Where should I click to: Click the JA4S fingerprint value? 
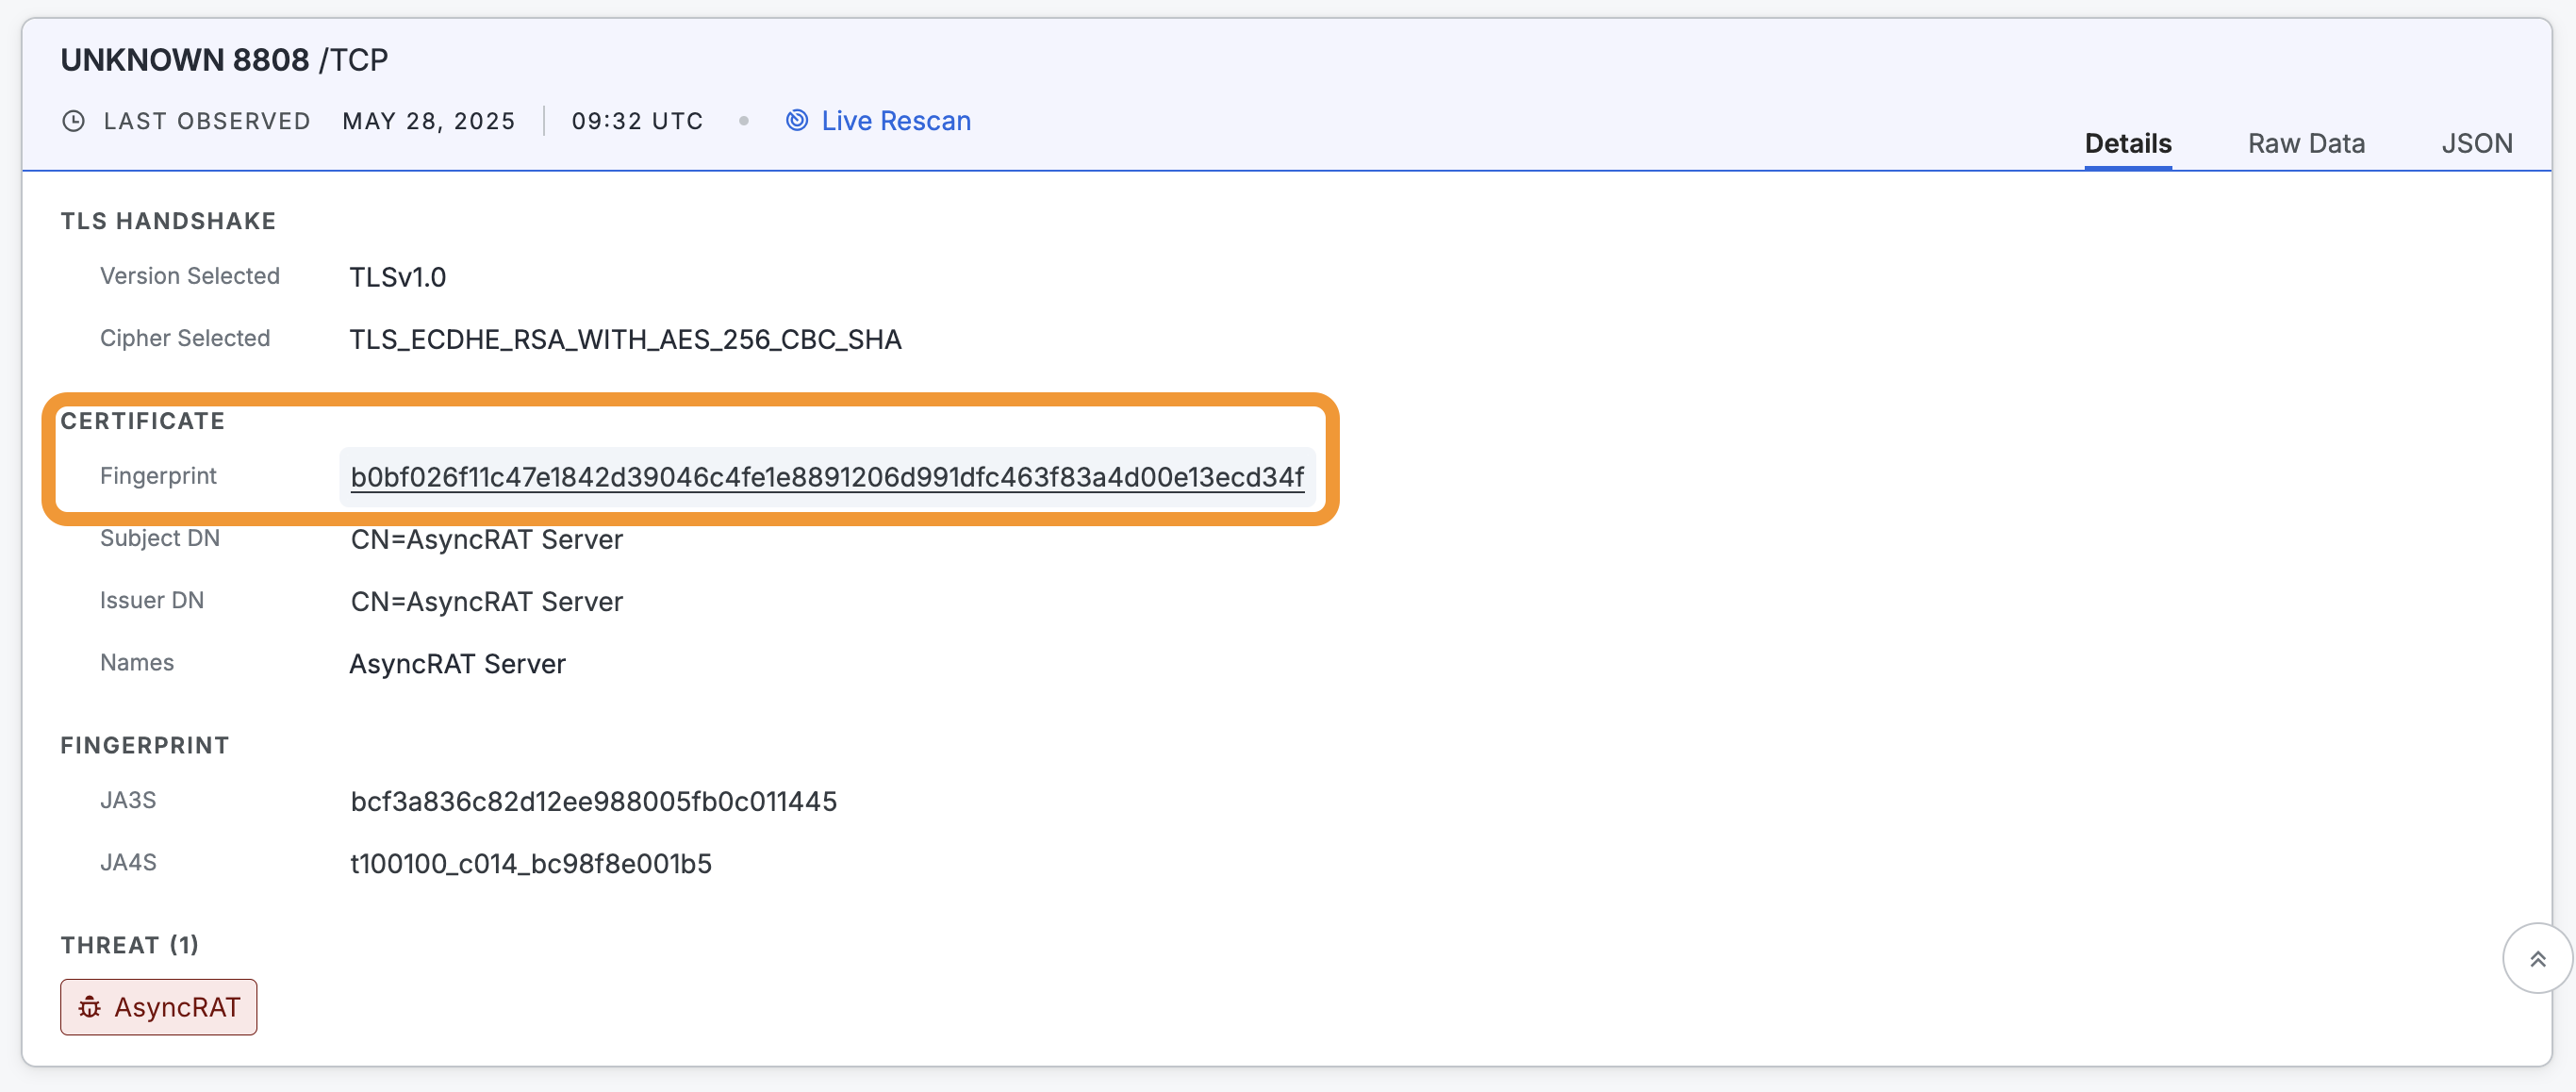(530, 864)
